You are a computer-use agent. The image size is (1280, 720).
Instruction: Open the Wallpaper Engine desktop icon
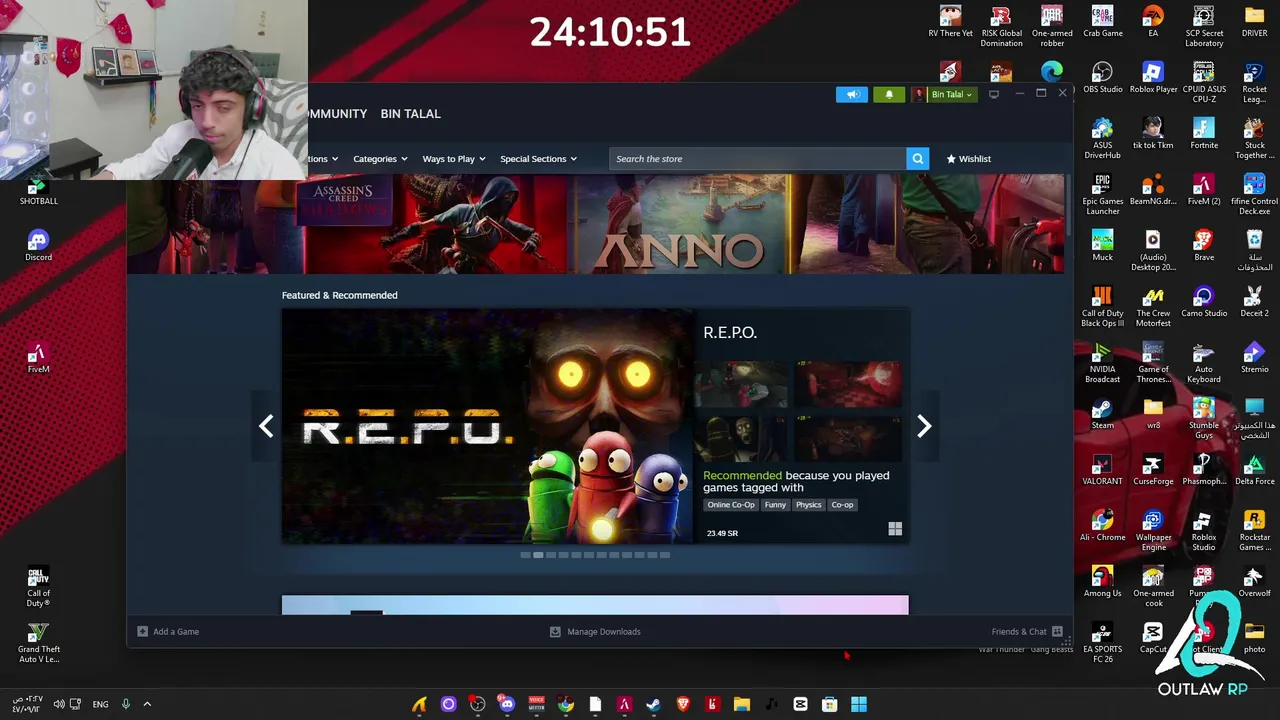click(1153, 531)
